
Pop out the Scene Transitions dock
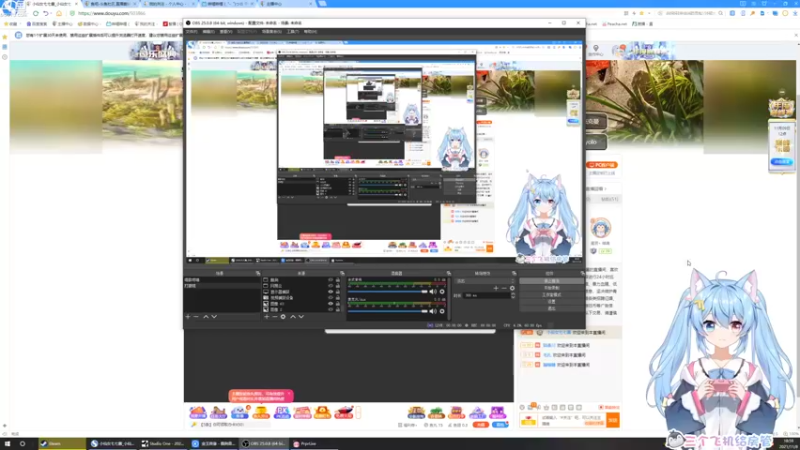(514, 273)
